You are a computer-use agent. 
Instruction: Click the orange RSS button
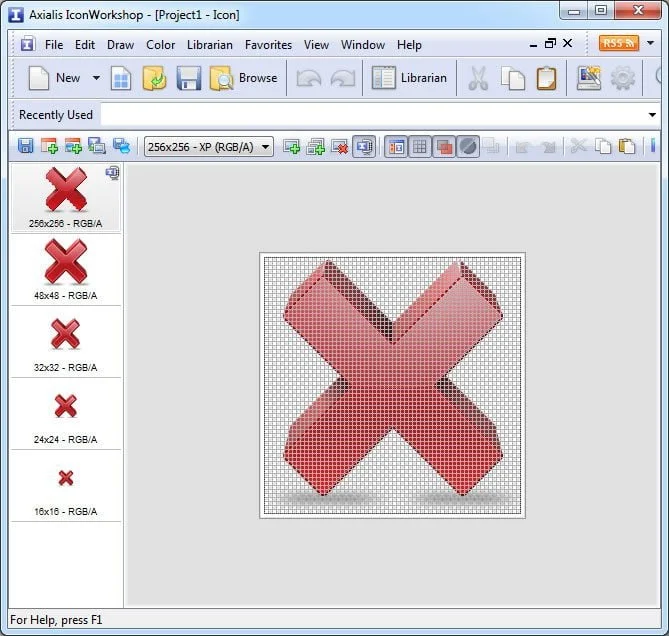pyautogui.click(x=619, y=43)
